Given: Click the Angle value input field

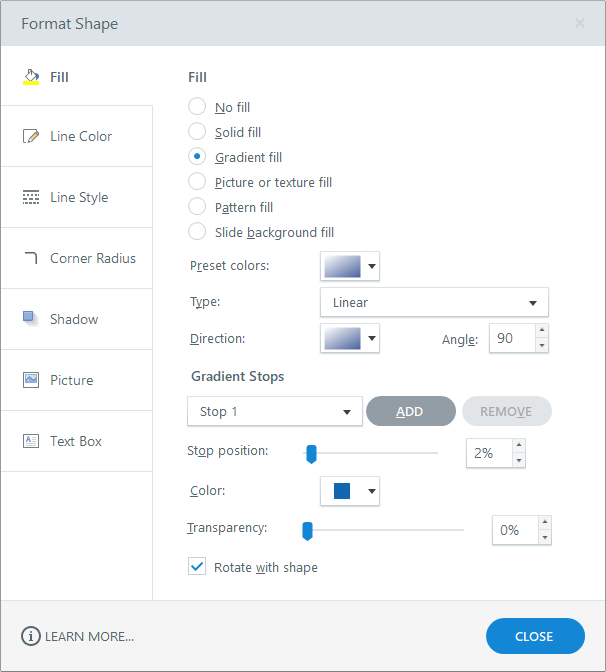Looking at the screenshot, I should tap(509, 339).
